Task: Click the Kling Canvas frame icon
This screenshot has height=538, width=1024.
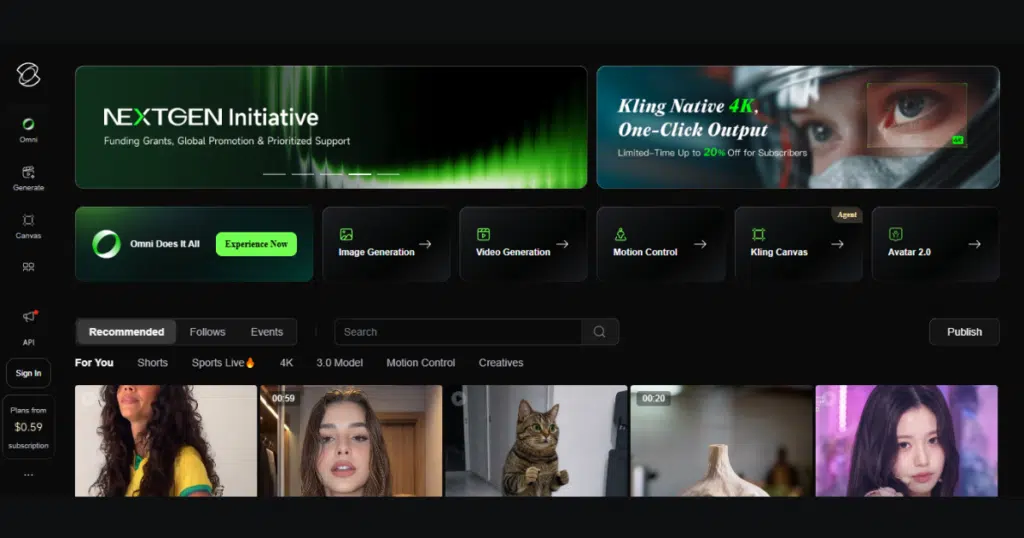Action: (x=758, y=234)
